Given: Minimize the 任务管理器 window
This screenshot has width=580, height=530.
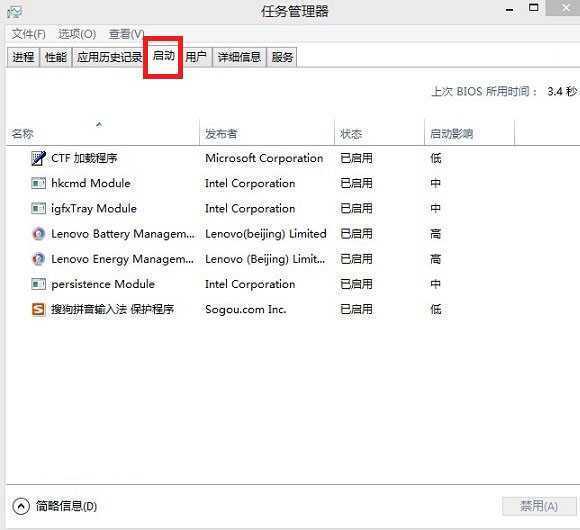Looking at the screenshot, I should click(x=510, y=10).
